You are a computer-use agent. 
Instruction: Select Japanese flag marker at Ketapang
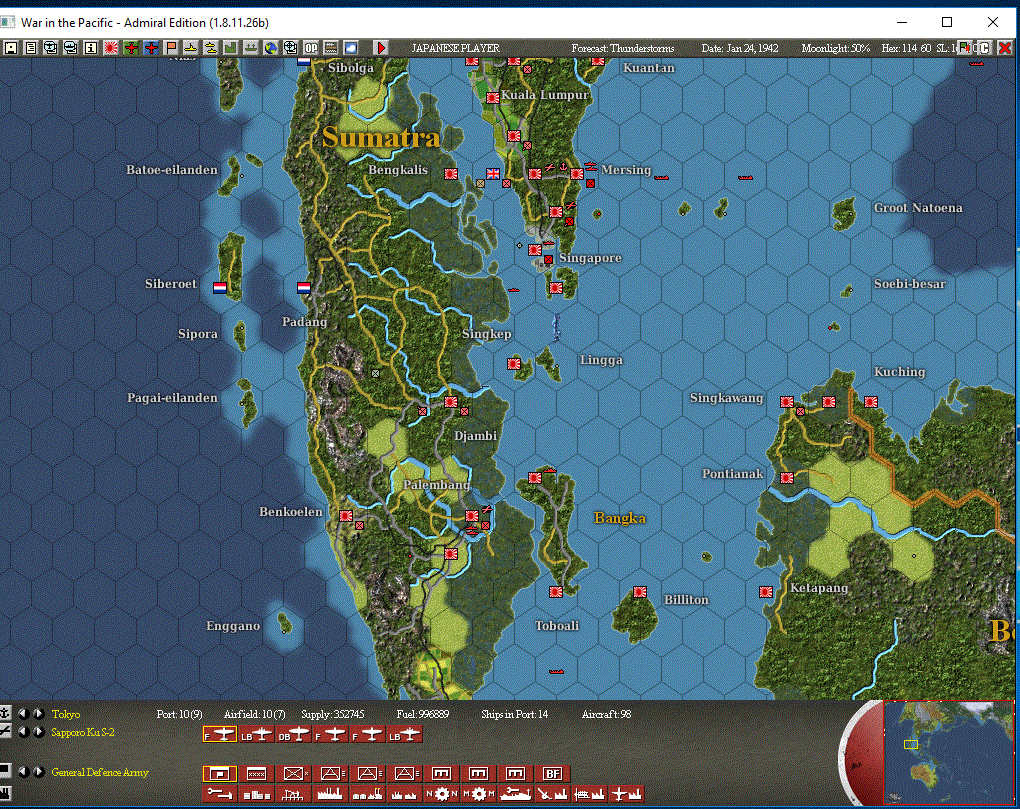pyautogui.click(x=766, y=592)
